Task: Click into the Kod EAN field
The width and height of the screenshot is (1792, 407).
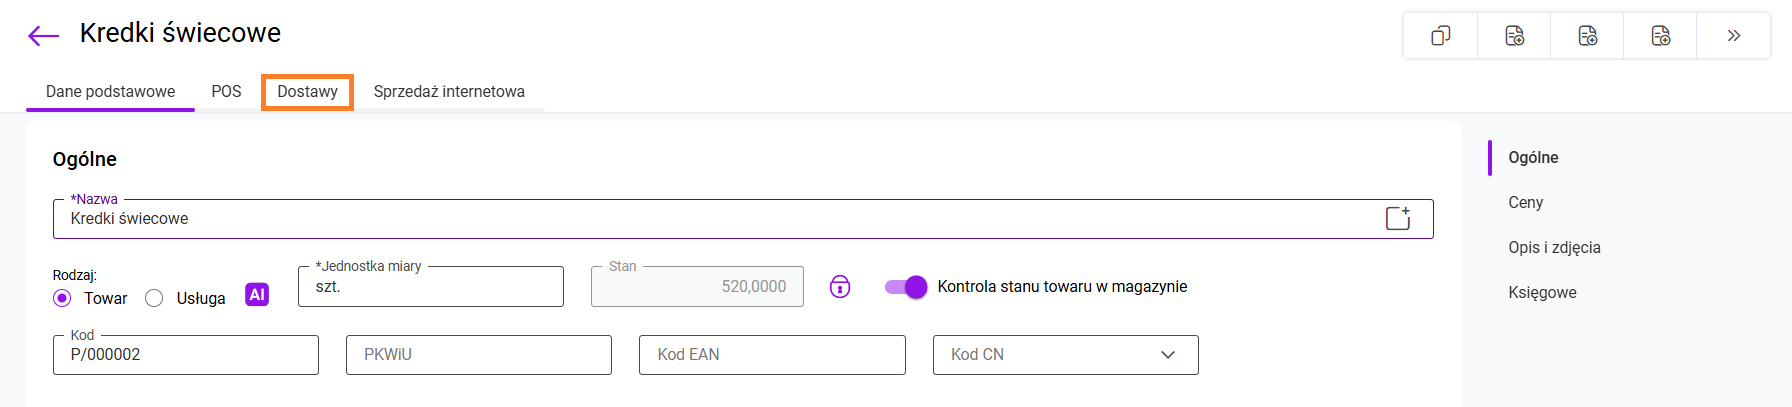Action: [771, 355]
